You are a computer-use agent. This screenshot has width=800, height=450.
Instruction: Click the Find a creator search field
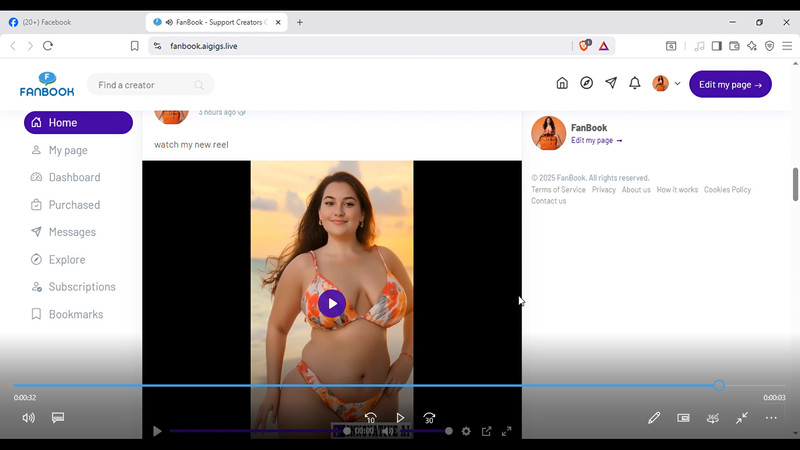(x=151, y=85)
